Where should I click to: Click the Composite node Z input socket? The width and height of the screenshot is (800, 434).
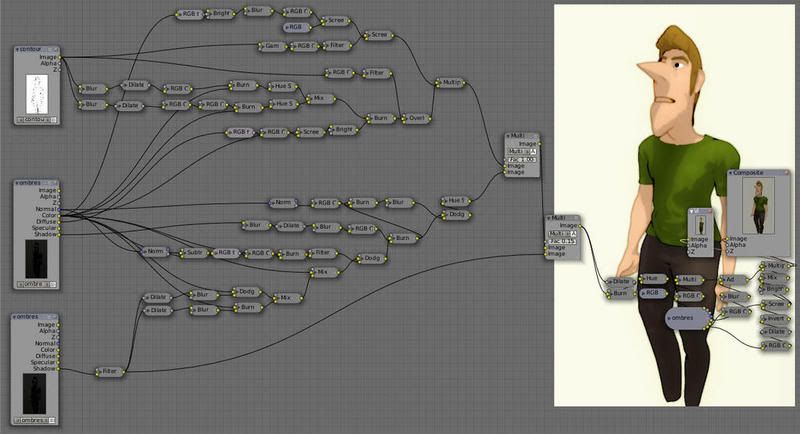[727, 251]
